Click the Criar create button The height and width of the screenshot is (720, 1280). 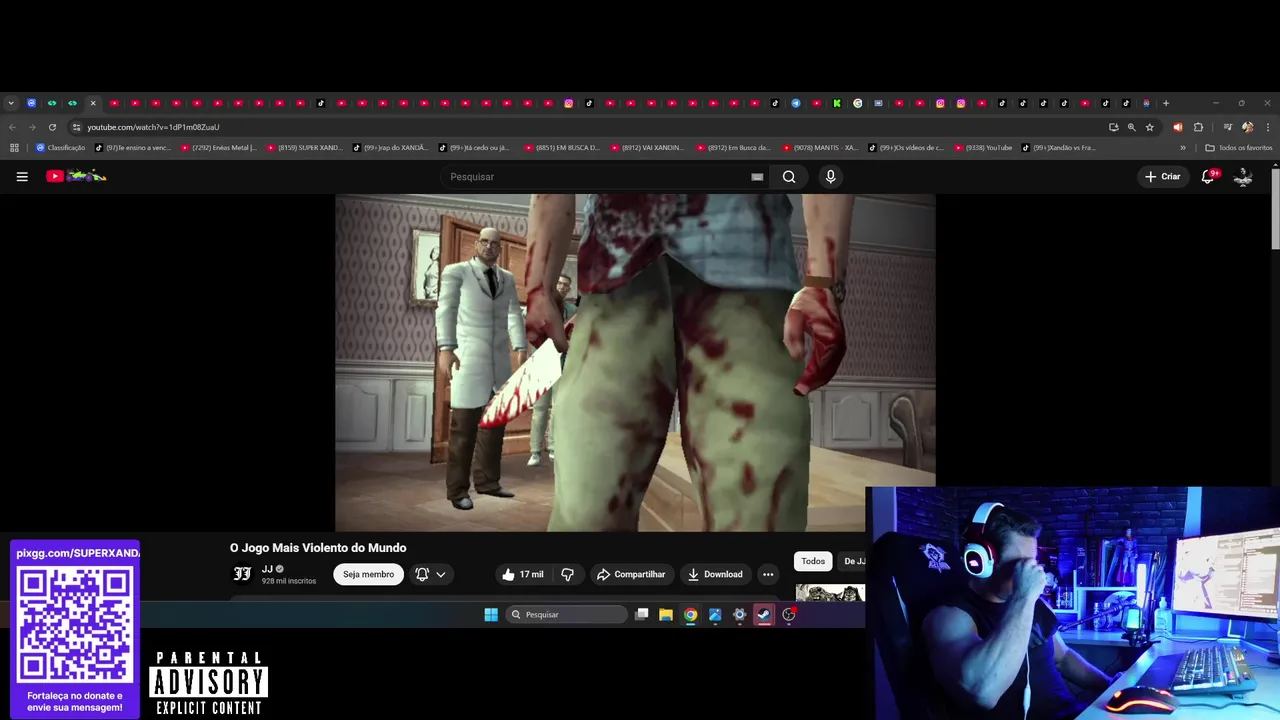click(x=1163, y=177)
